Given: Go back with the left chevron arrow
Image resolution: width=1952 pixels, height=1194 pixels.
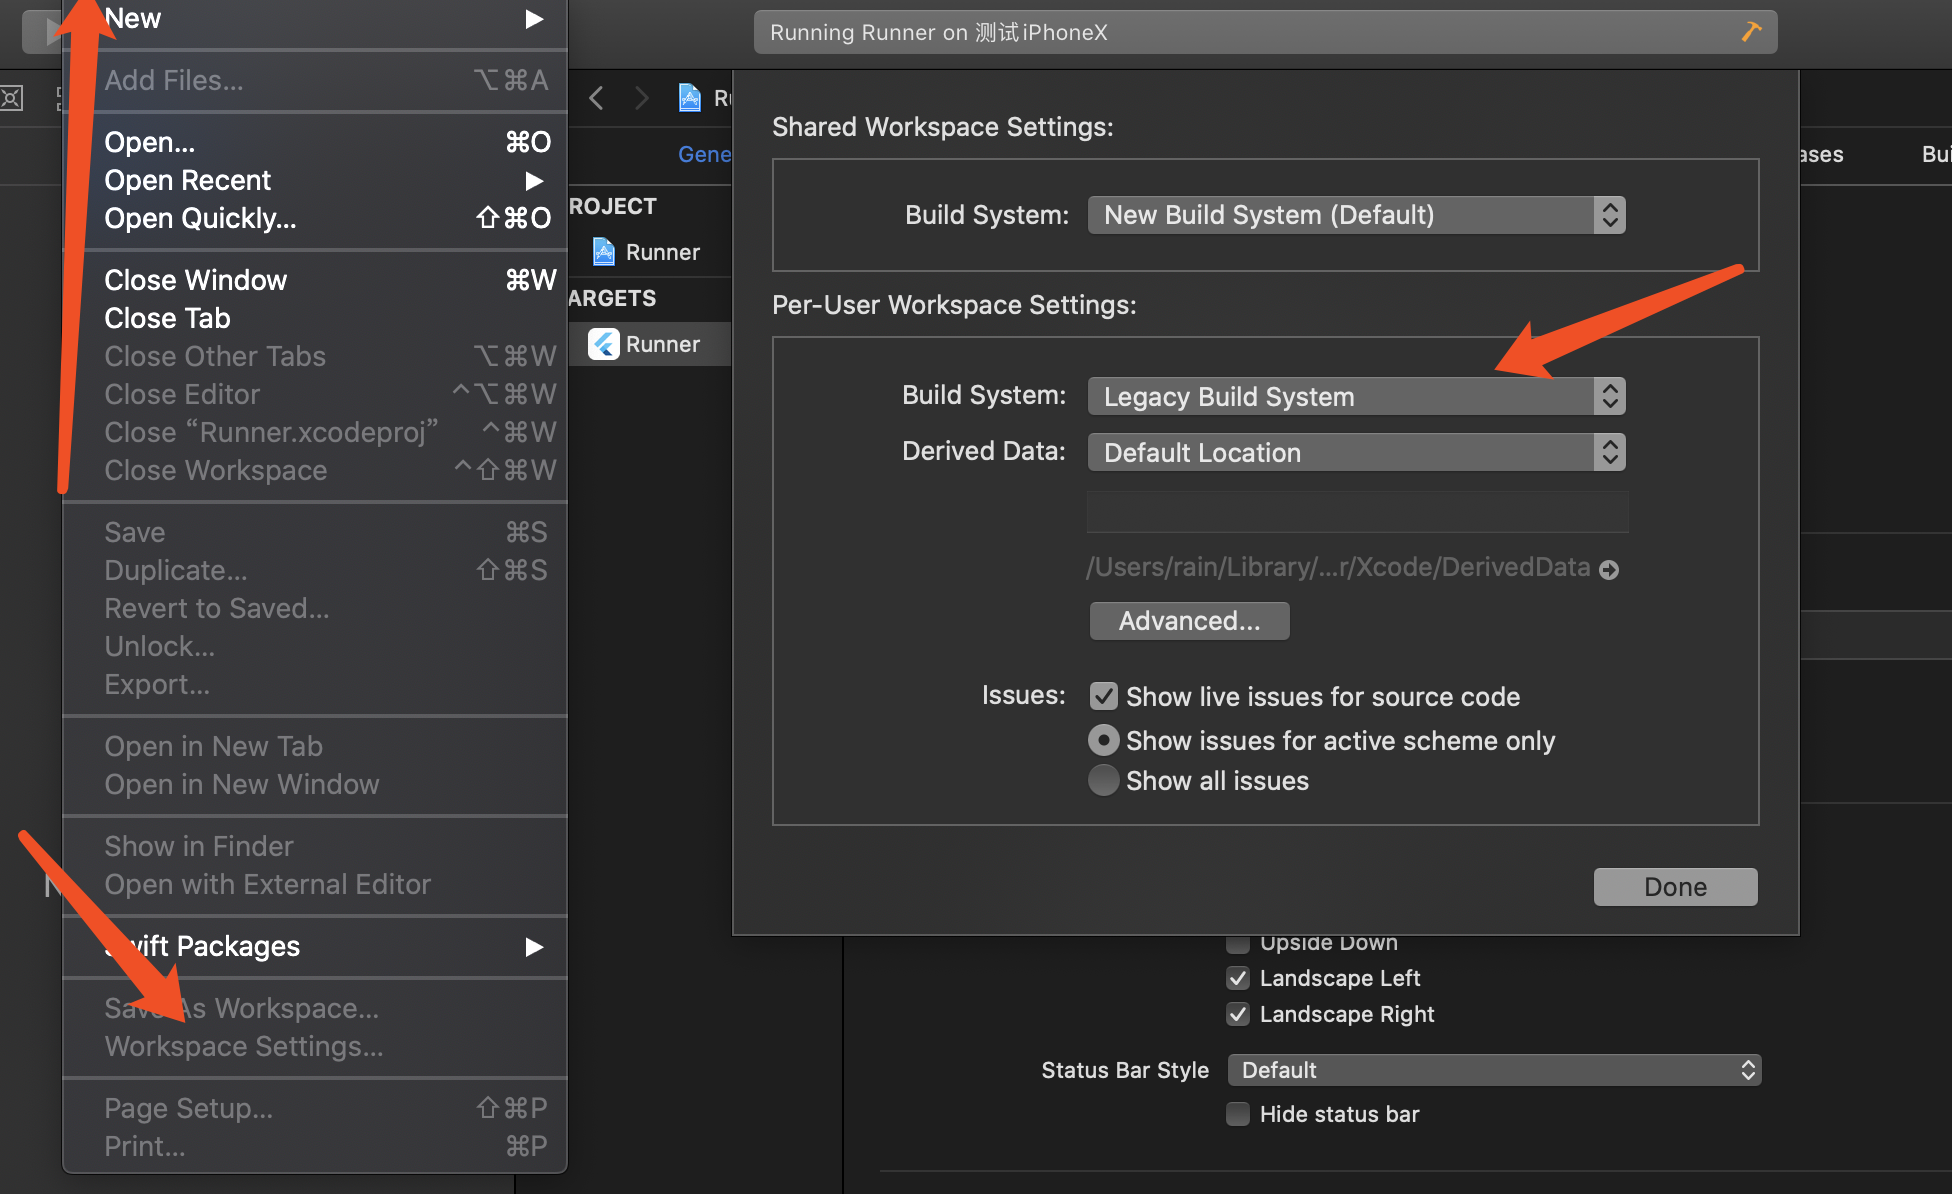Looking at the screenshot, I should 597,98.
